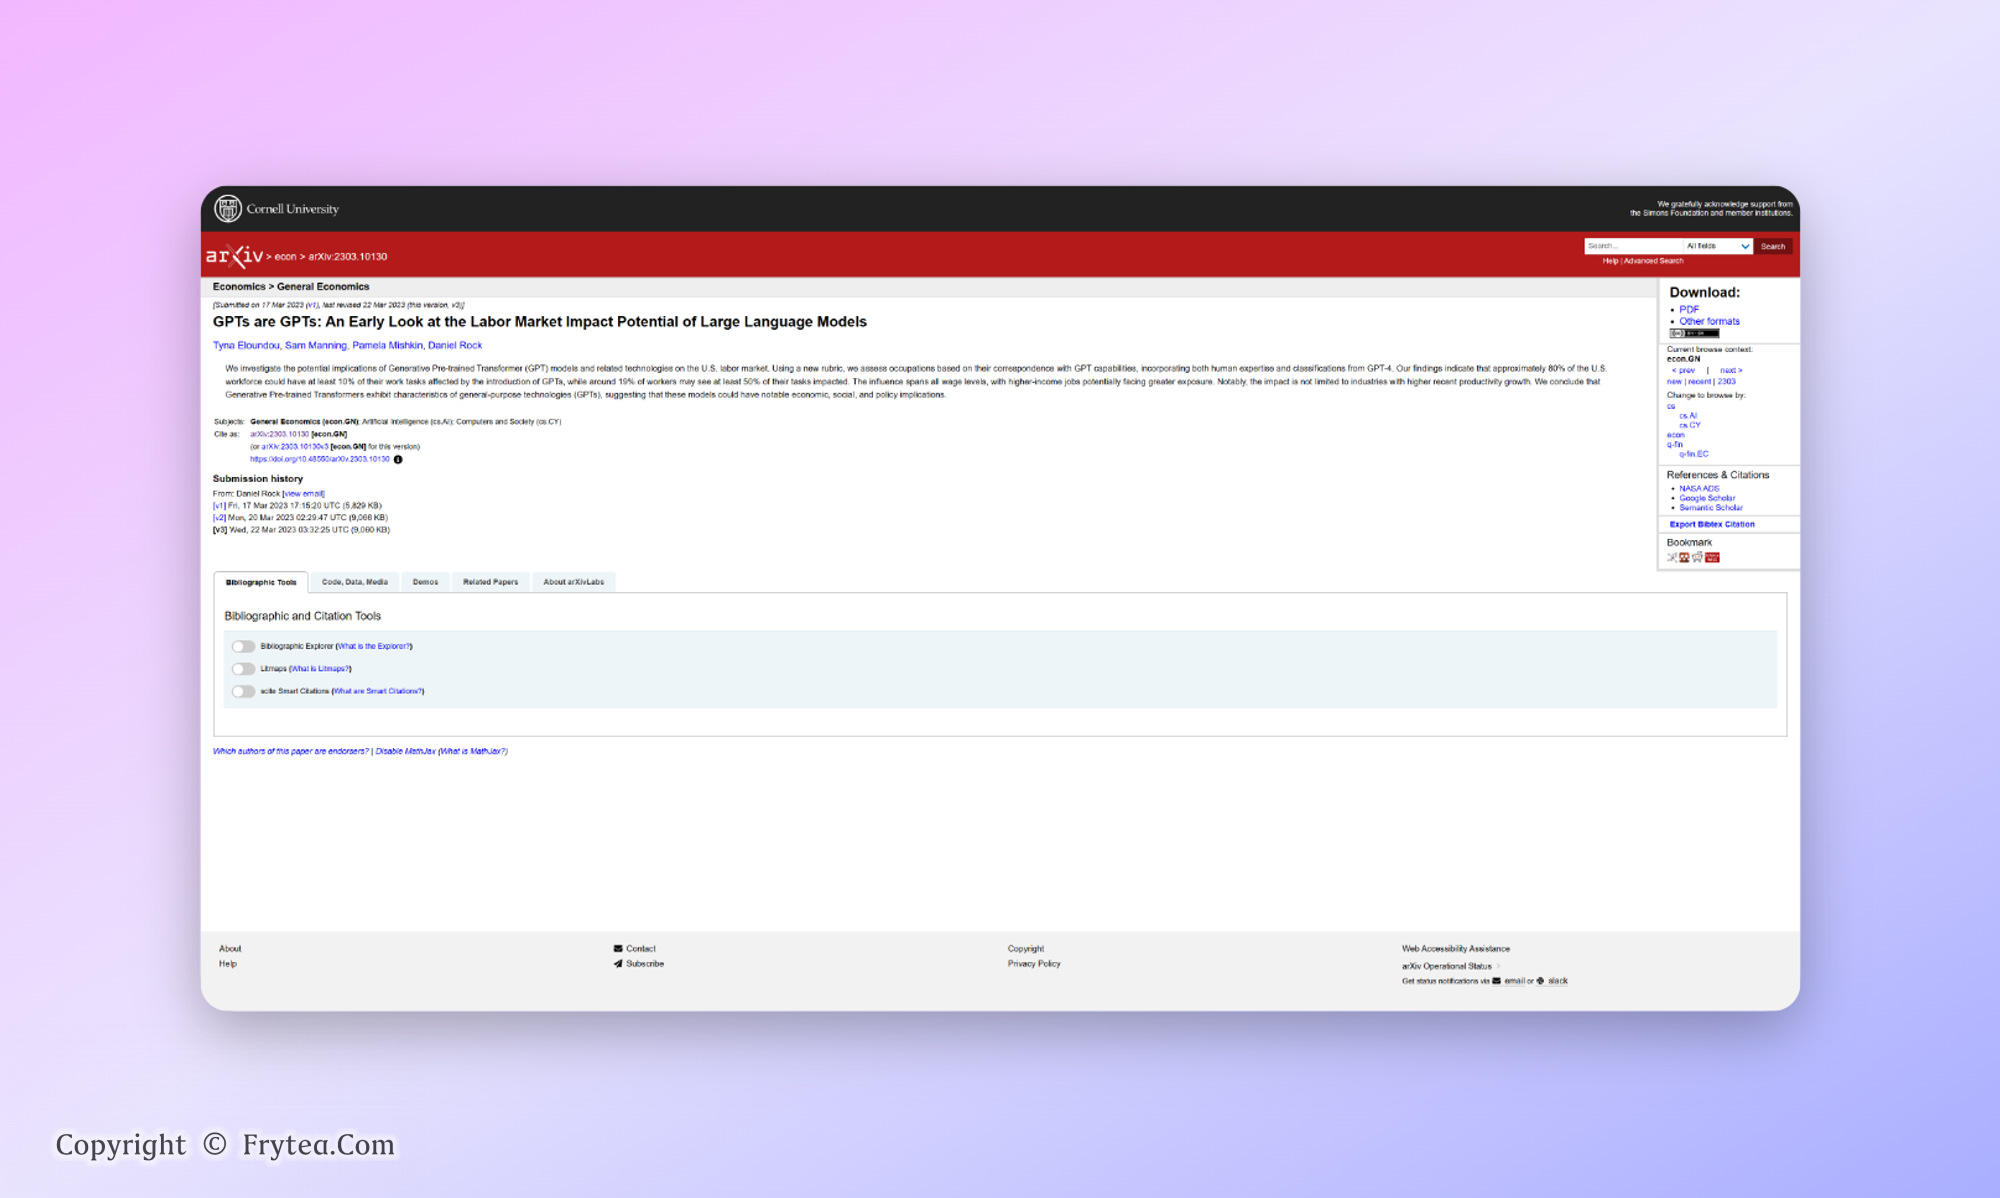Click the Cornell University seal icon
Image resolution: width=2000 pixels, height=1198 pixels.
click(x=228, y=208)
